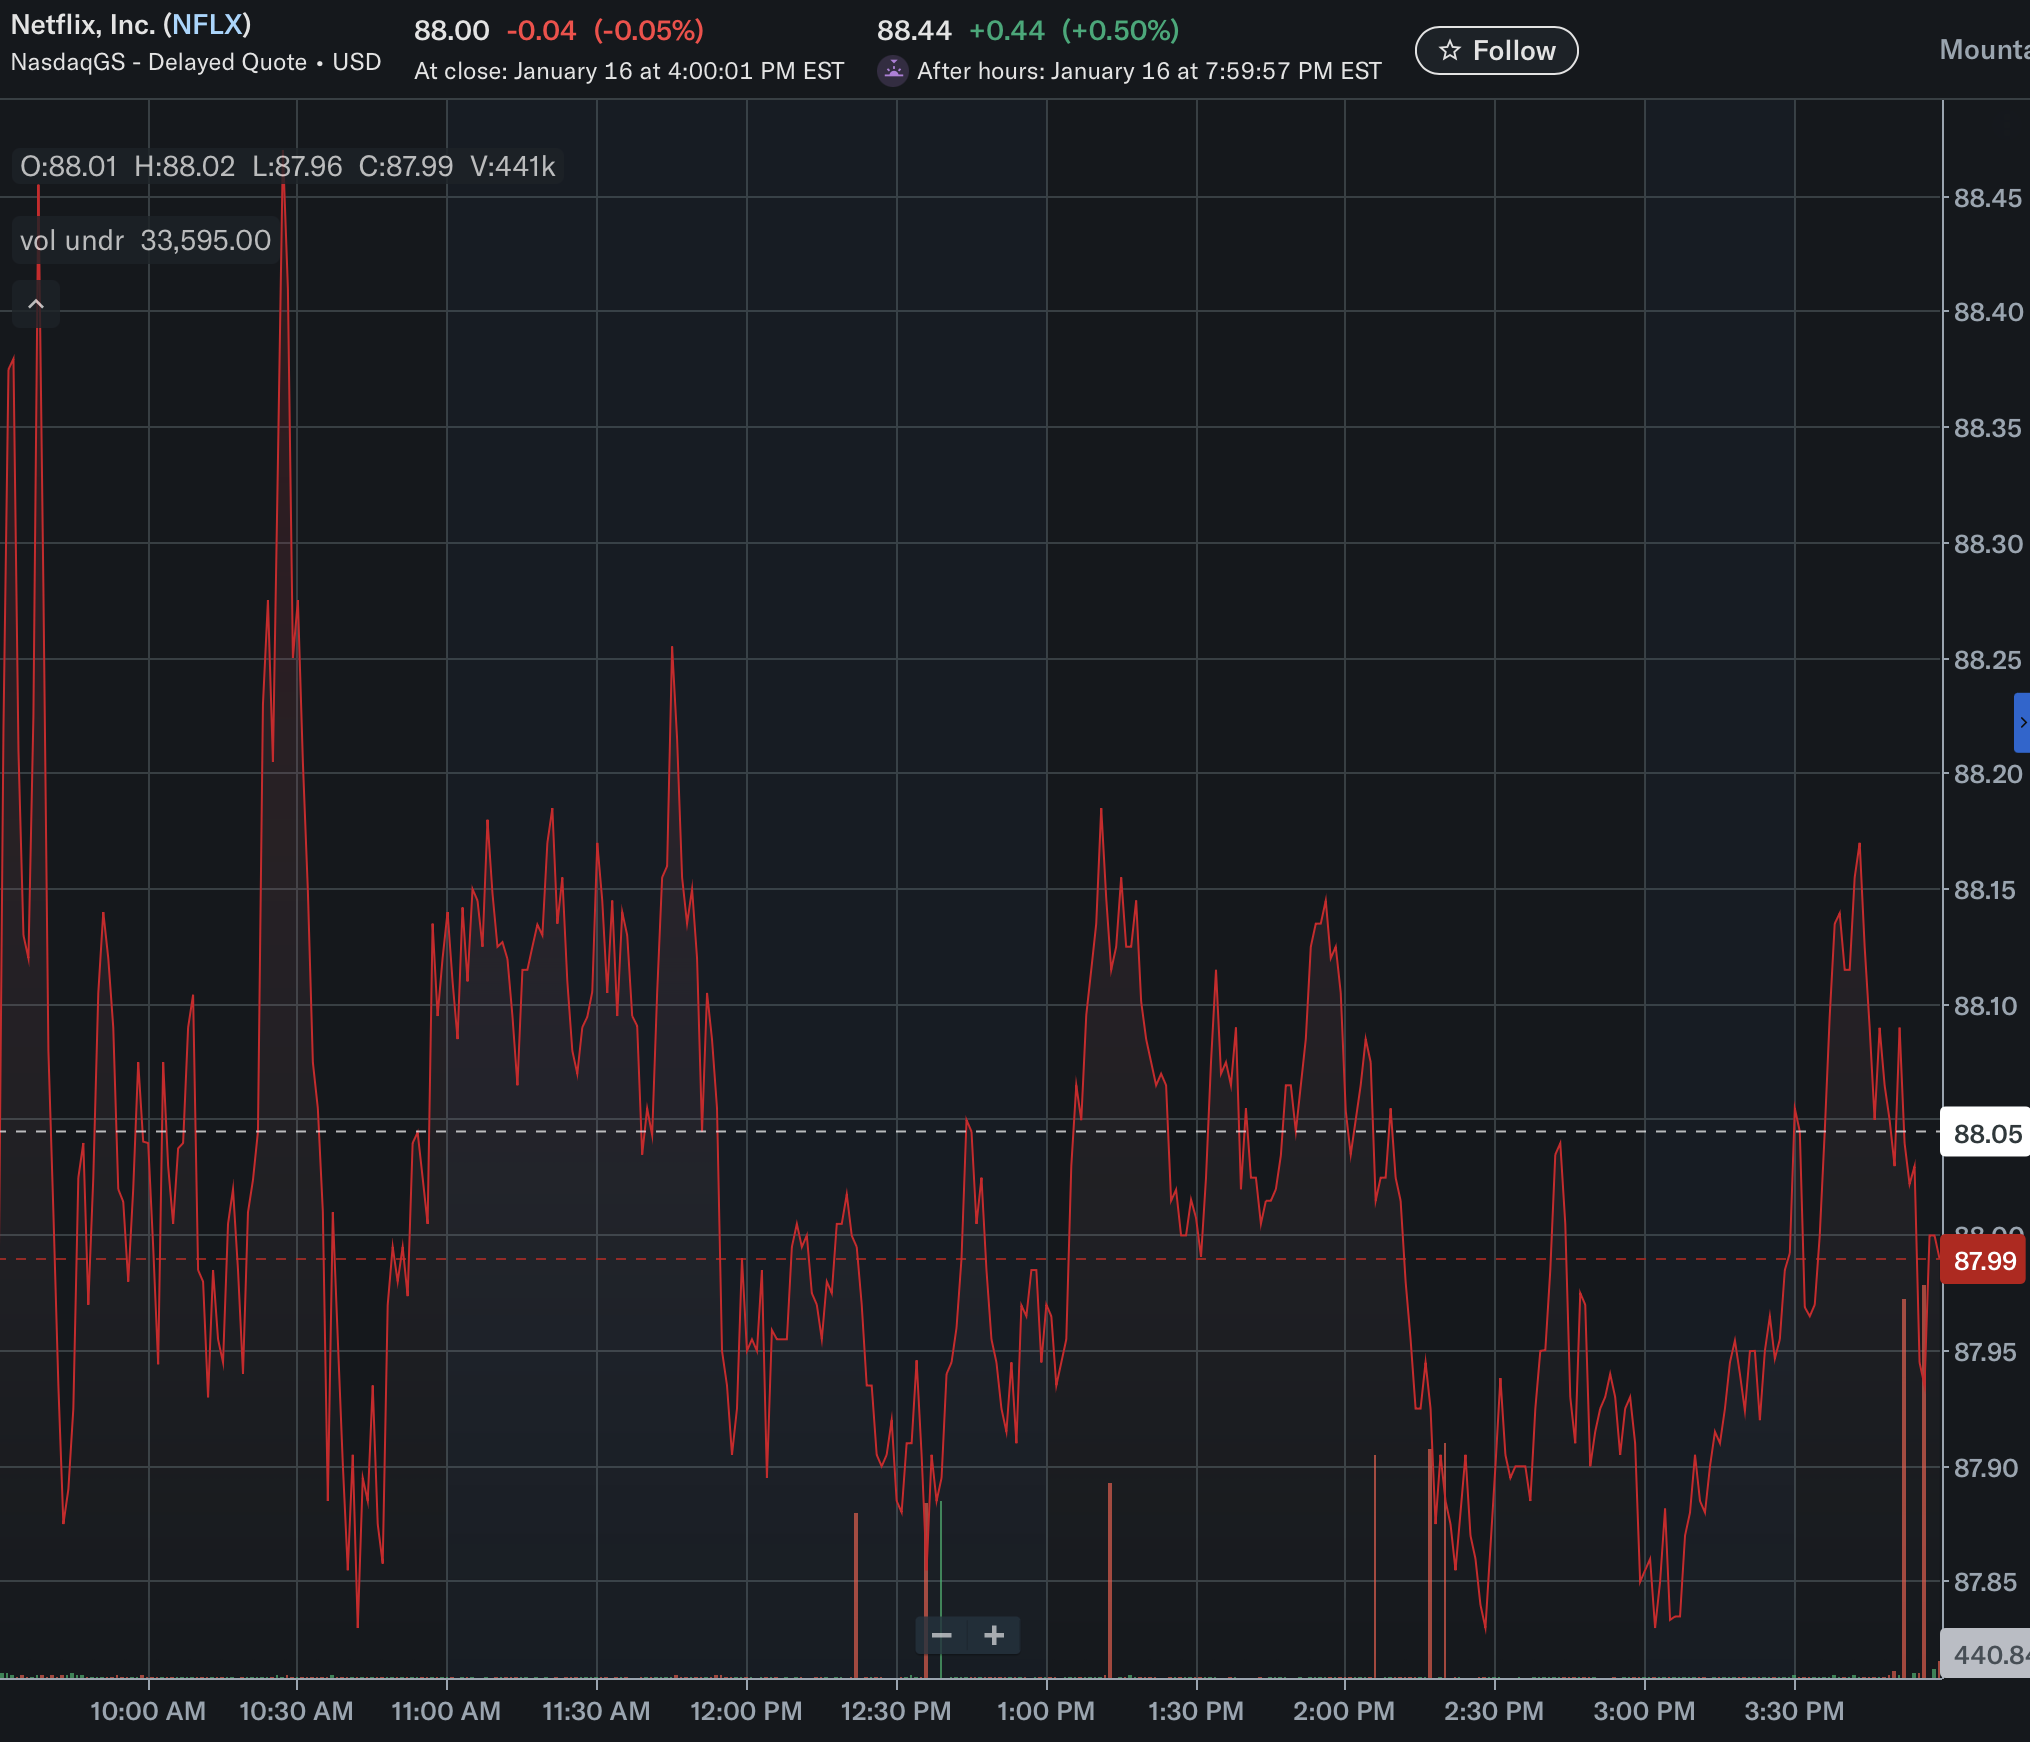
Task: Click the zoom in plus icon
Action: [994, 1636]
